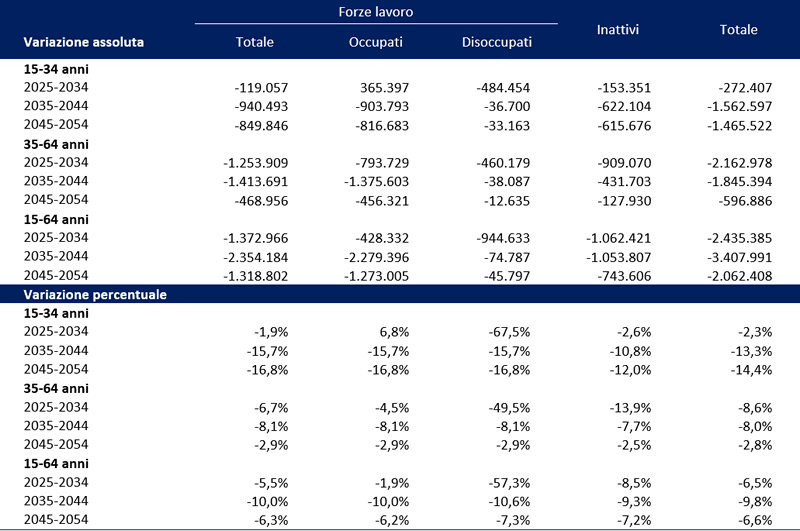
Task: Click the 'Variazione percentuale' section header
Action: tap(97, 296)
